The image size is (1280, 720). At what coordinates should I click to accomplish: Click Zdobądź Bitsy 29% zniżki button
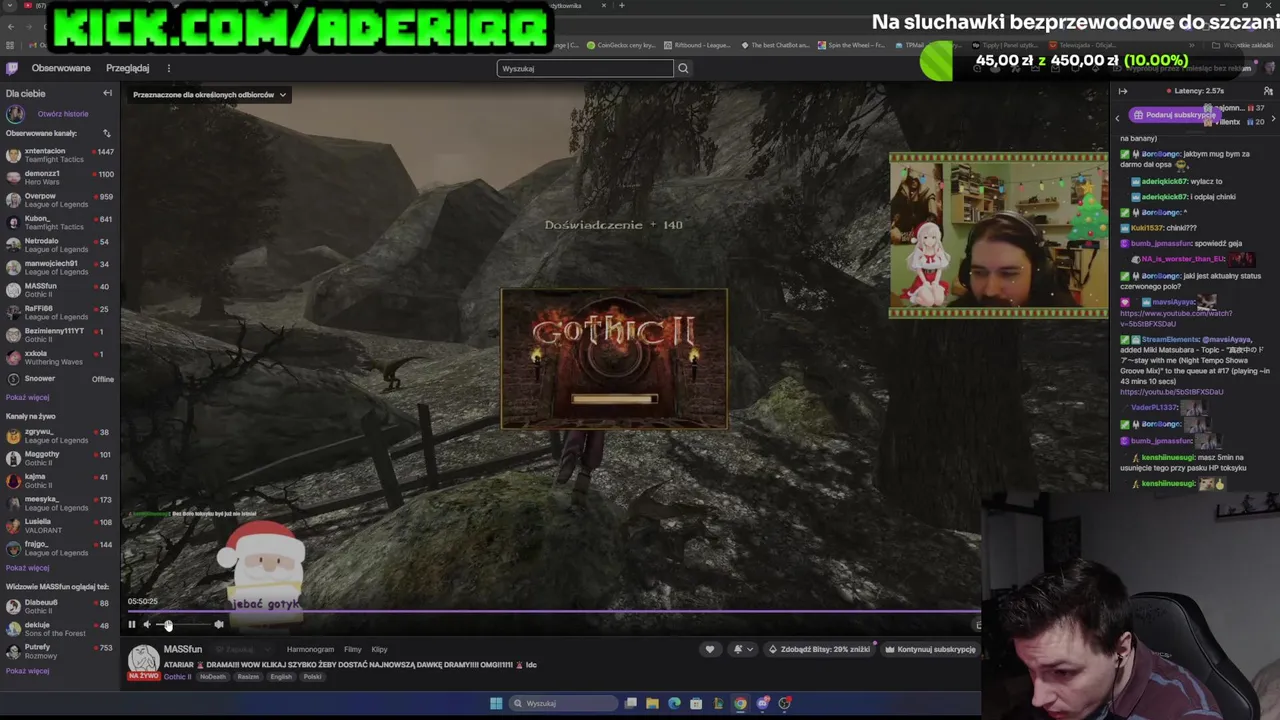tap(819, 649)
